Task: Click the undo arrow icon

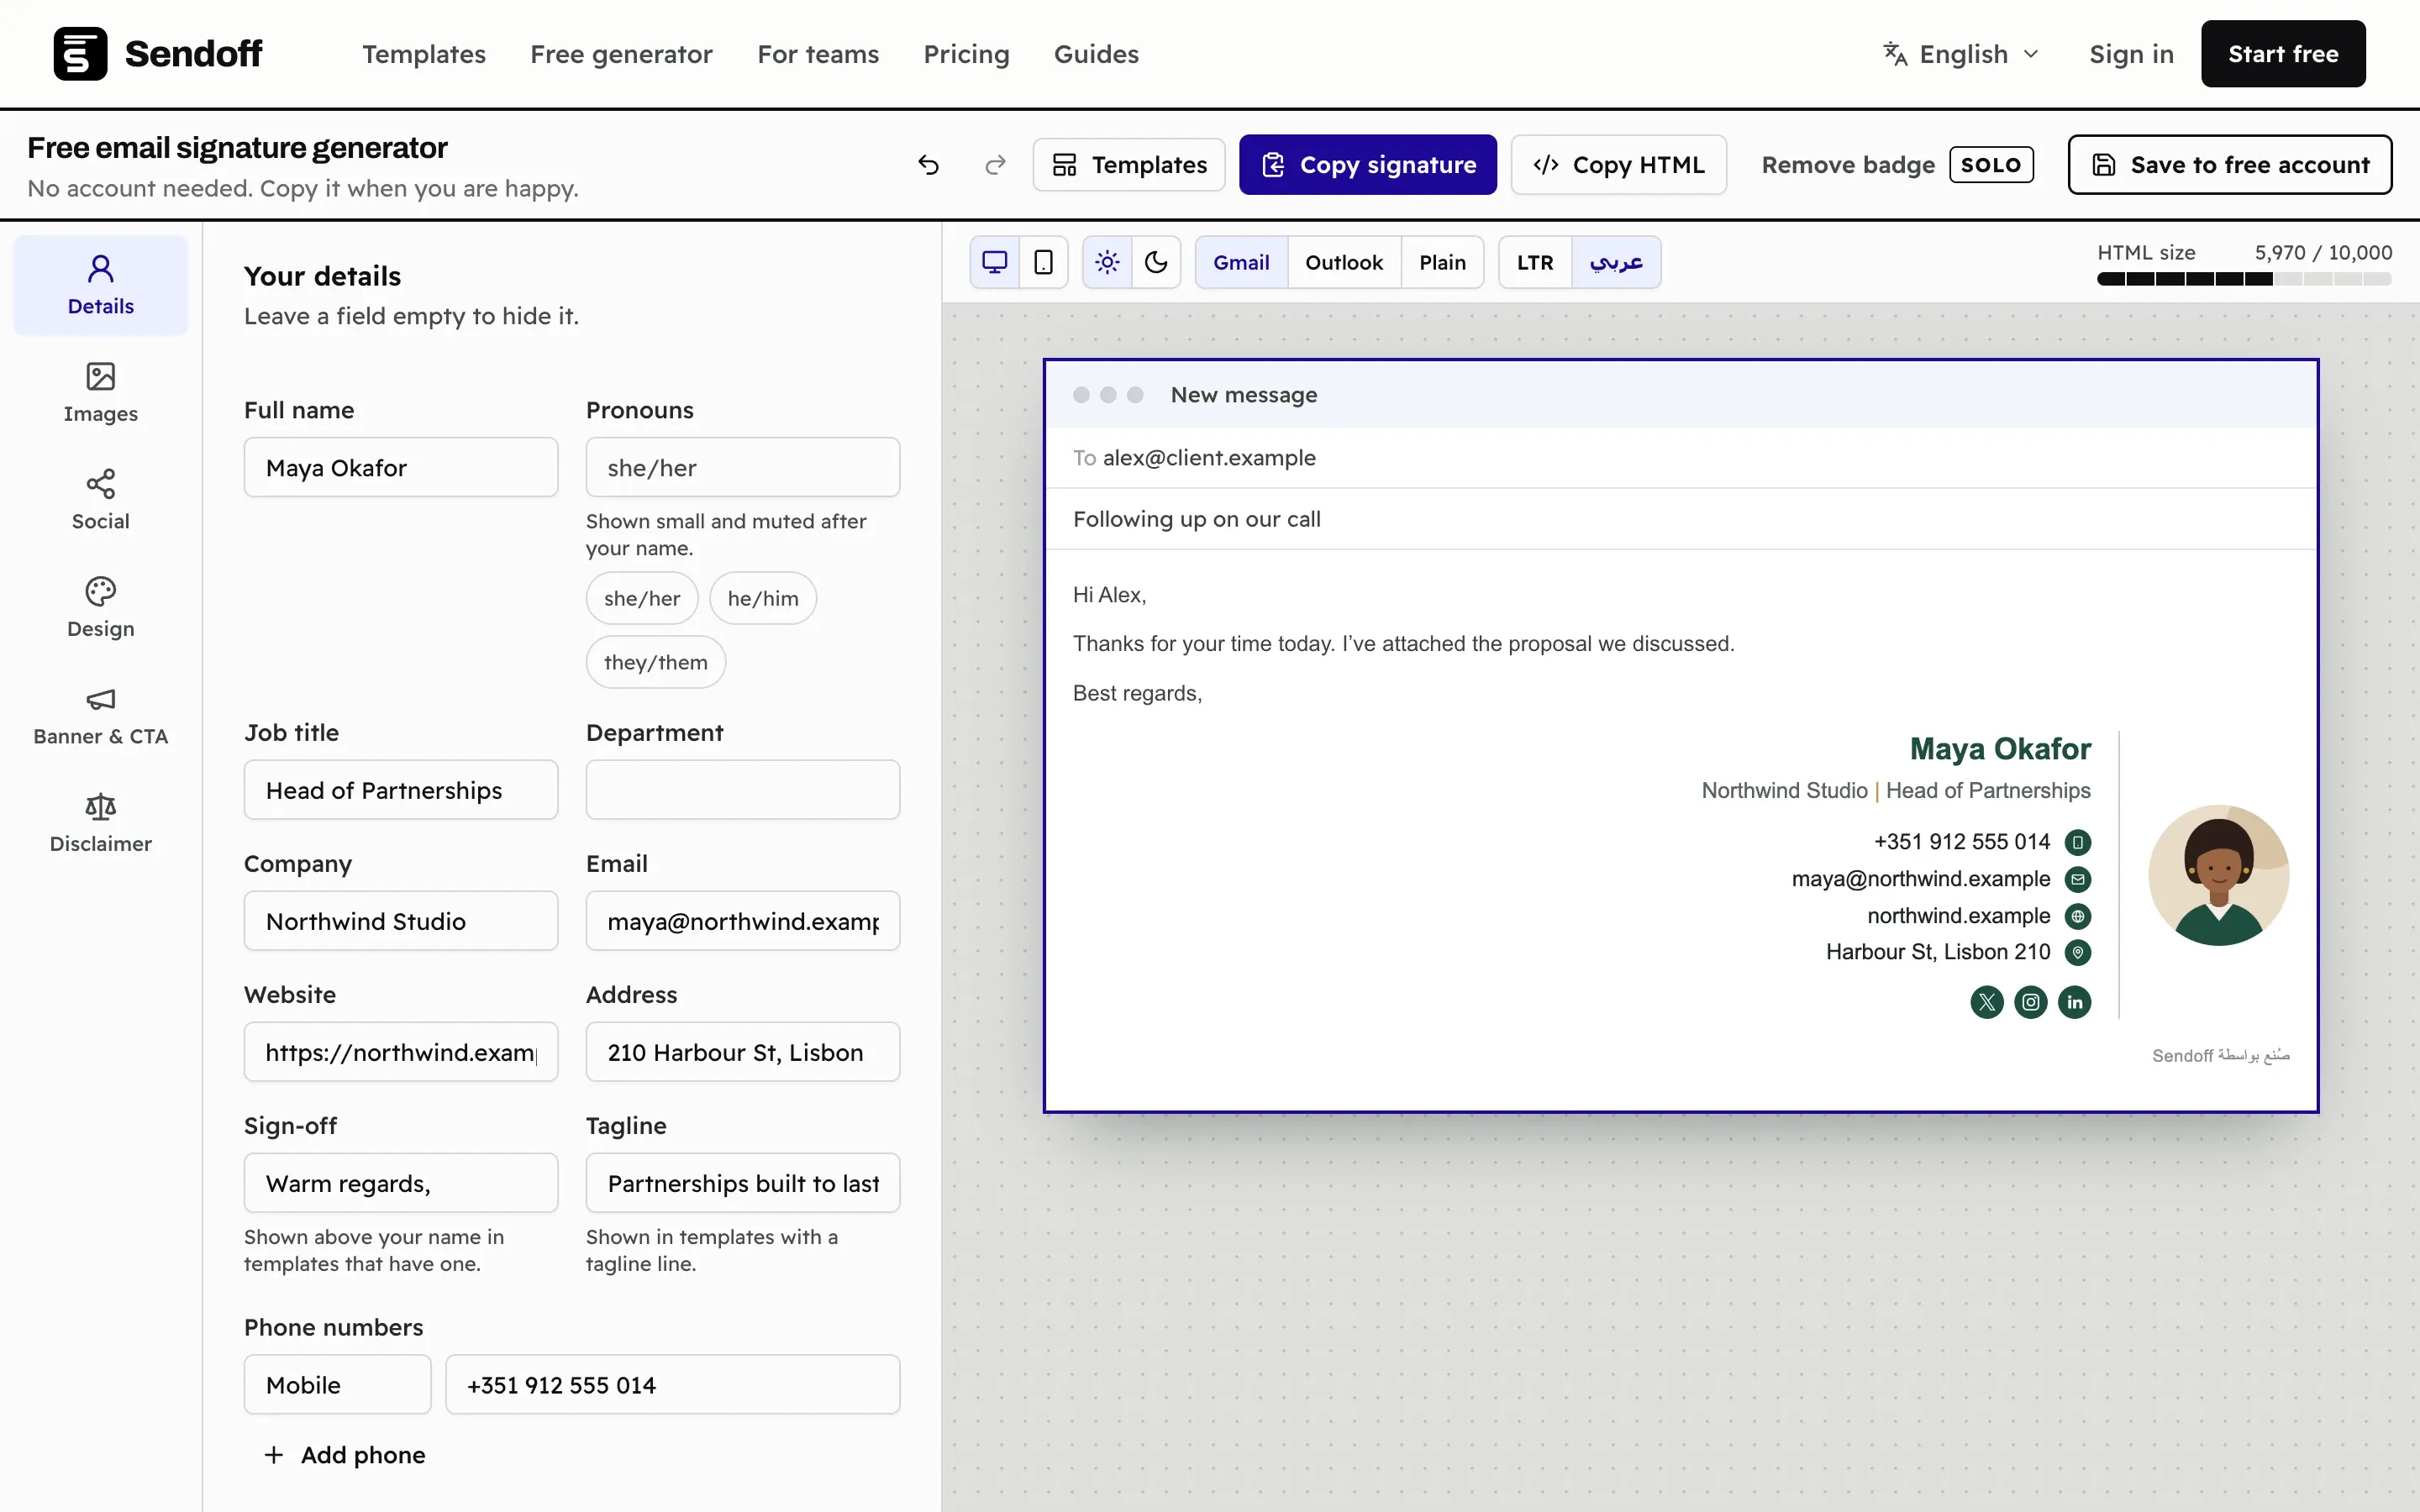Action: pos(928,165)
